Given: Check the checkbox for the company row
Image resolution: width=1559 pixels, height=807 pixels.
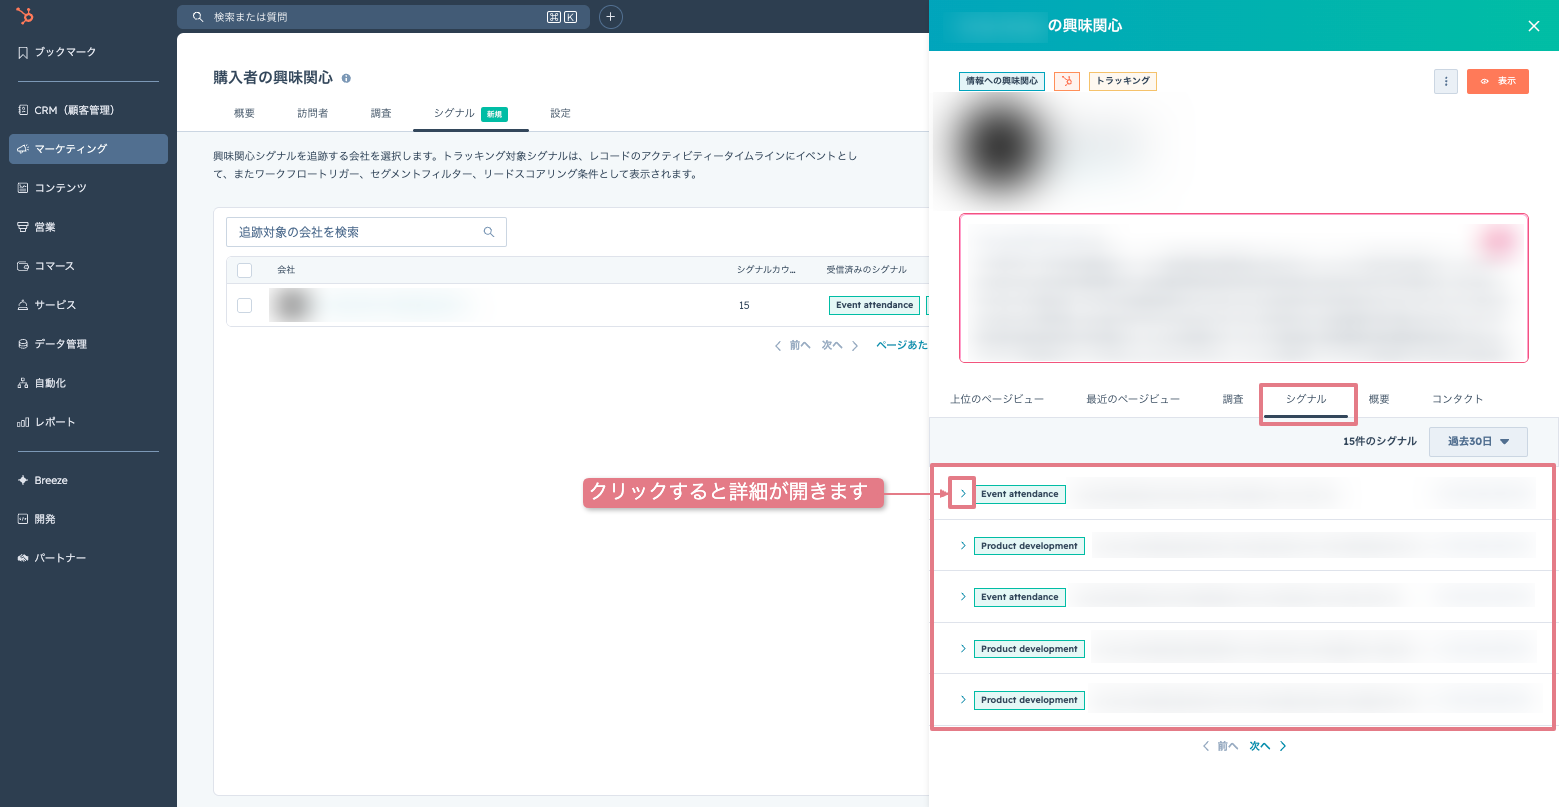Looking at the screenshot, I should (x=245, y=305).
